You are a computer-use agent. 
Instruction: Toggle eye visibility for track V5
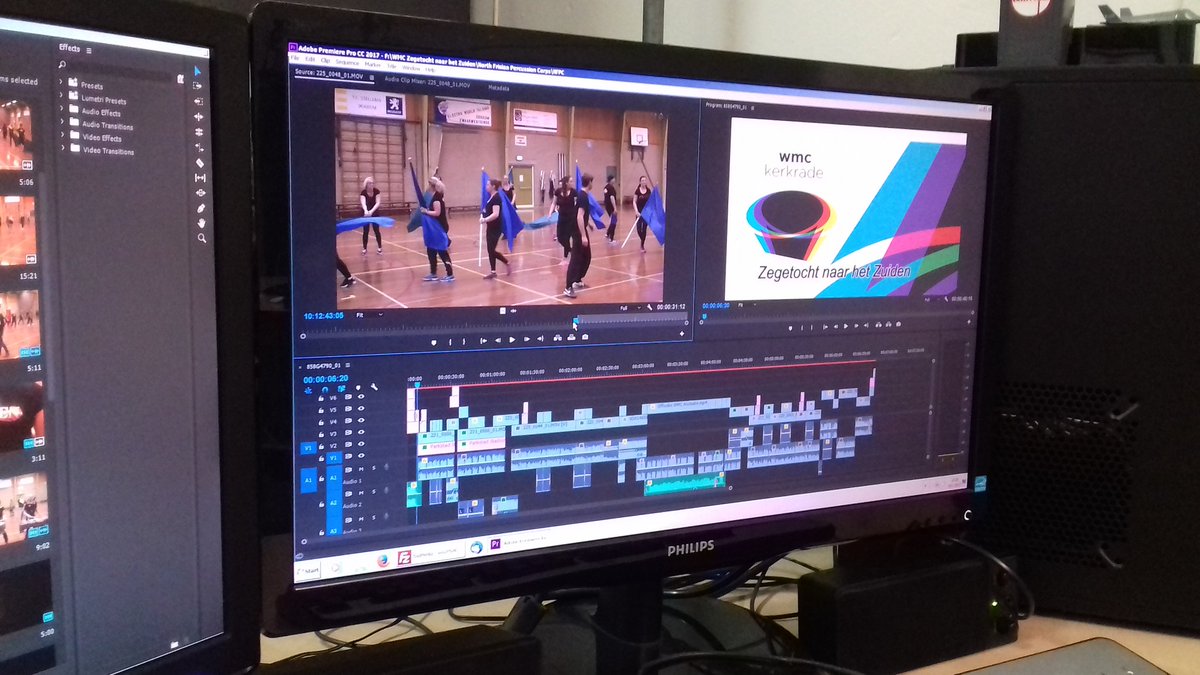coord(361,408)
